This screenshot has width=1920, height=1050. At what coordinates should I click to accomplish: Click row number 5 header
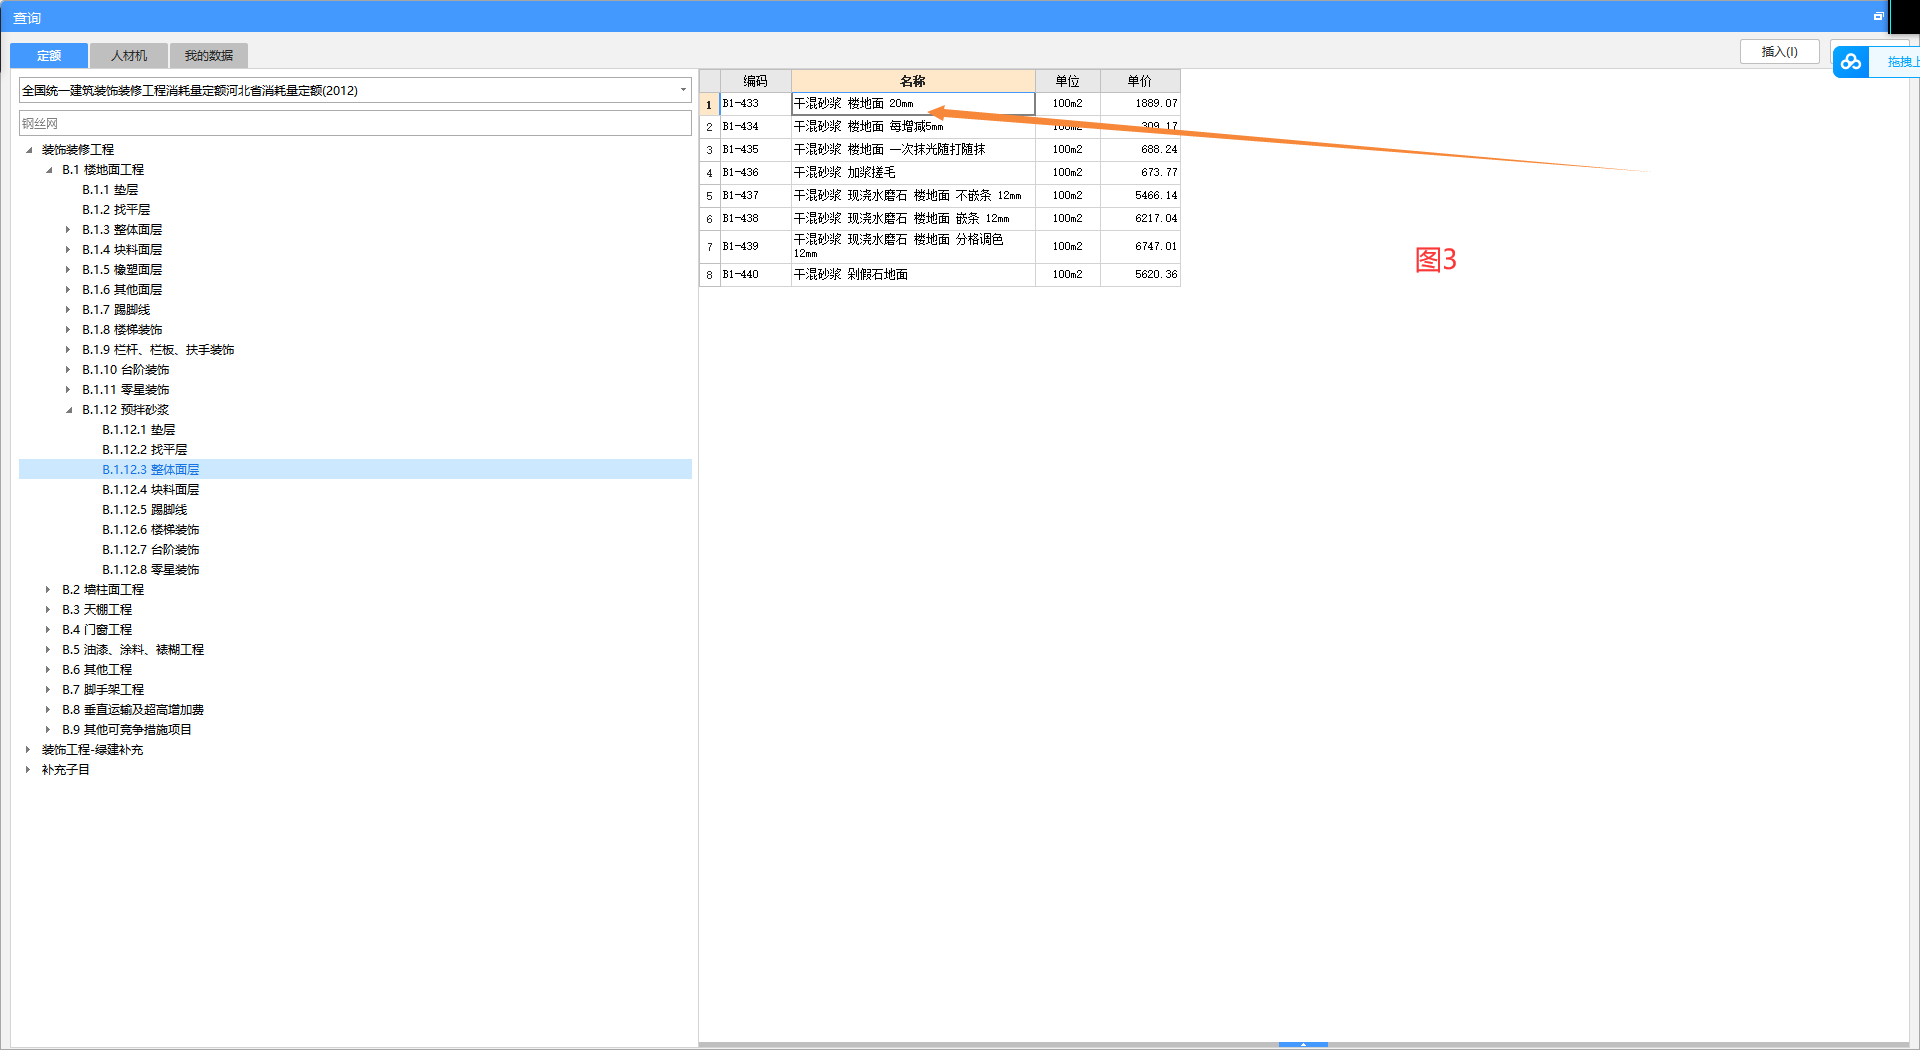tap(709, 196)
